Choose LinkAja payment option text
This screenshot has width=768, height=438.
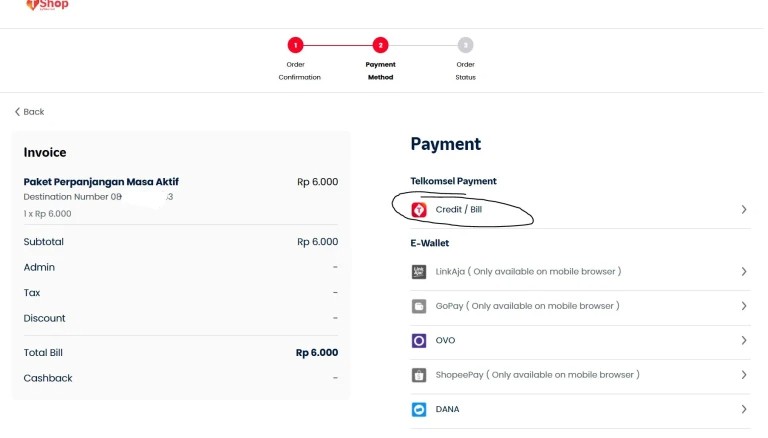[528, 272]
